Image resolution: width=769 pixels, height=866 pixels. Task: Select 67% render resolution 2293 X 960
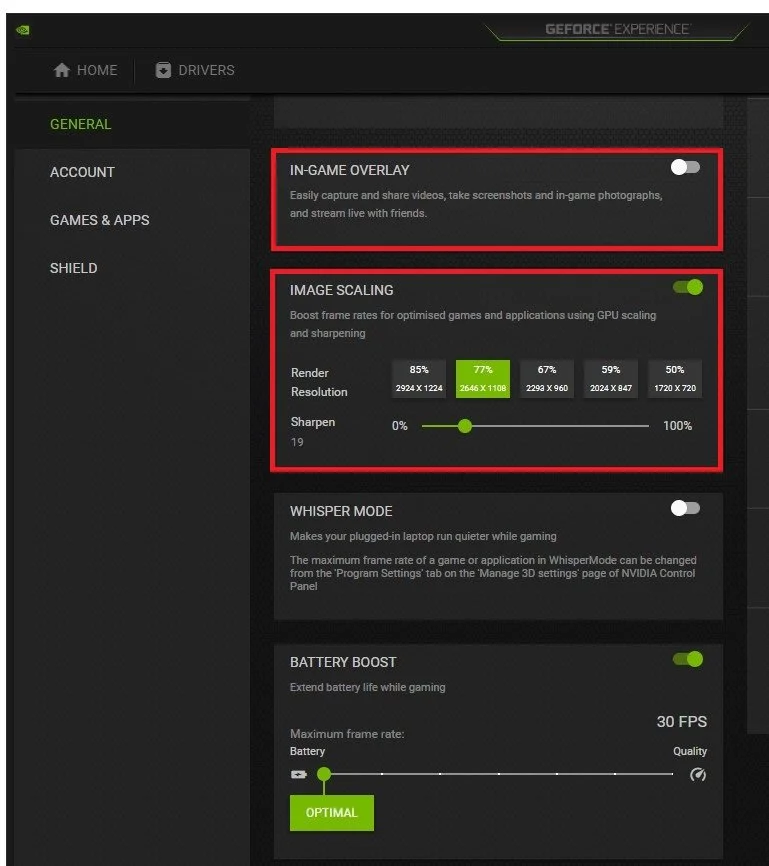click(x=547, y=379)
